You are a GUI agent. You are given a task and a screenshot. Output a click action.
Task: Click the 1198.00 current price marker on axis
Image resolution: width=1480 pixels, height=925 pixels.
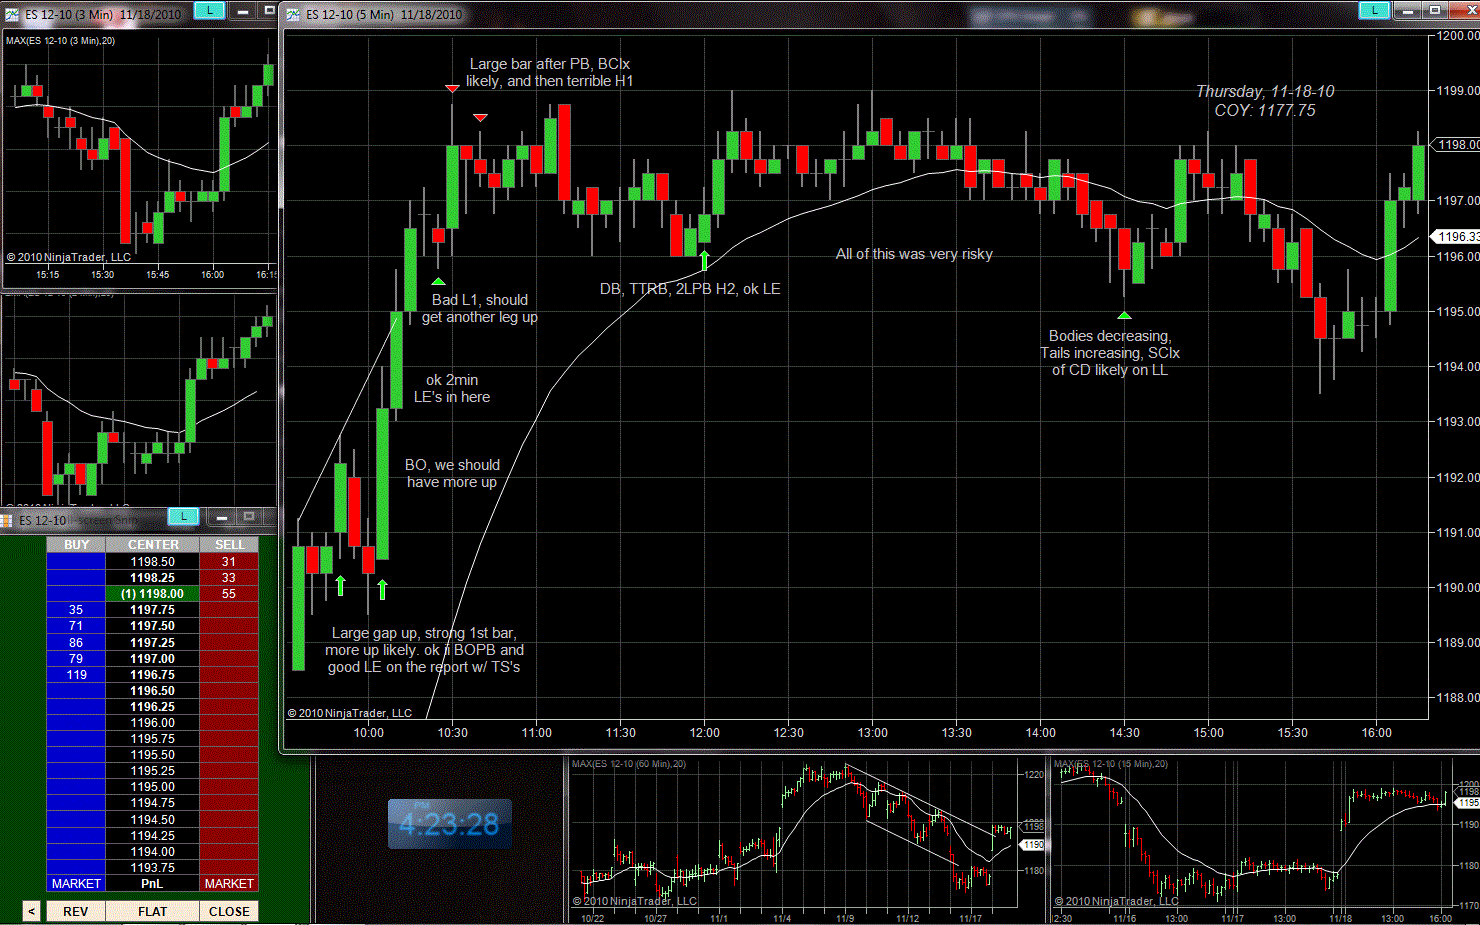1456,144
